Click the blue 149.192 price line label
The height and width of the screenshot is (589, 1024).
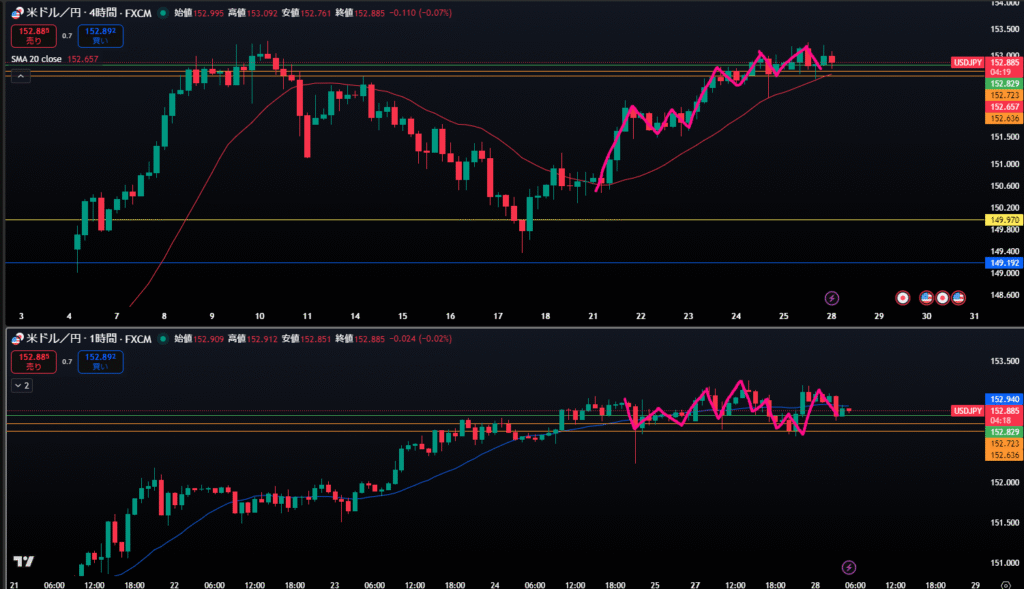pyautogui.click(x=1002, y=264)
